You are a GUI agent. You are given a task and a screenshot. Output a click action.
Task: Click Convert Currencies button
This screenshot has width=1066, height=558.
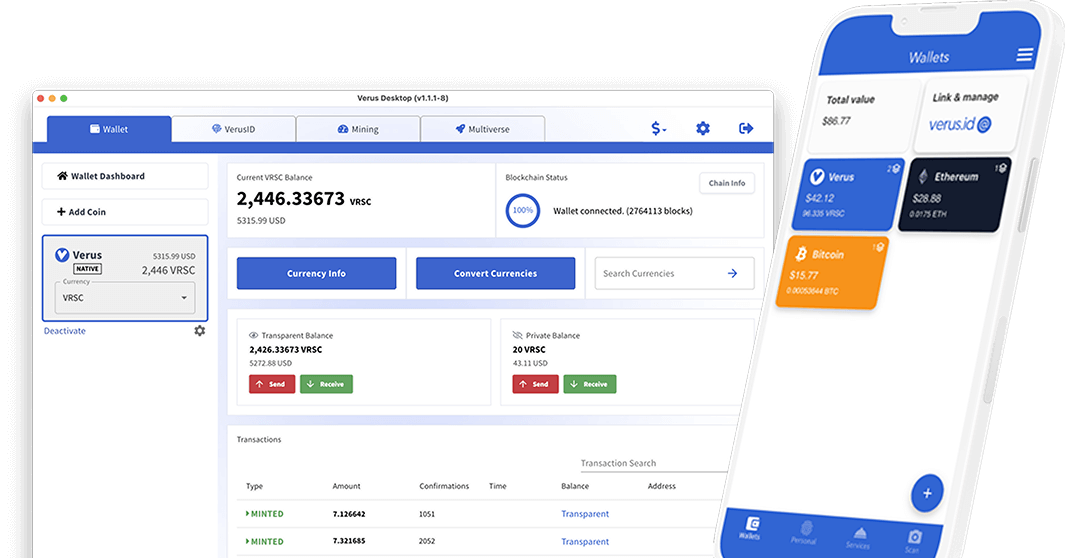tap(496, 273)
